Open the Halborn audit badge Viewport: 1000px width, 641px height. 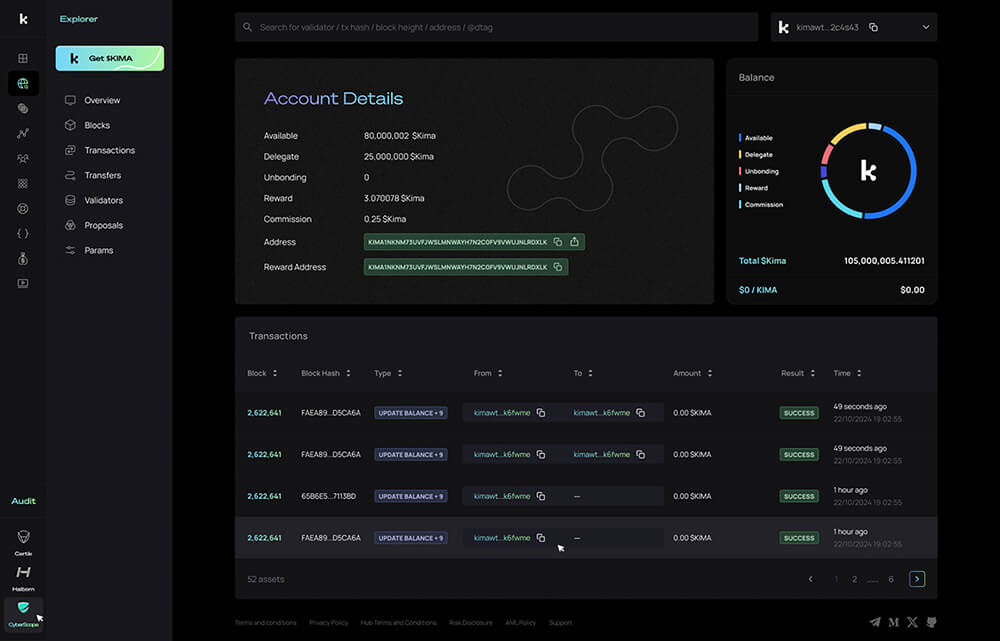(24, 578)
